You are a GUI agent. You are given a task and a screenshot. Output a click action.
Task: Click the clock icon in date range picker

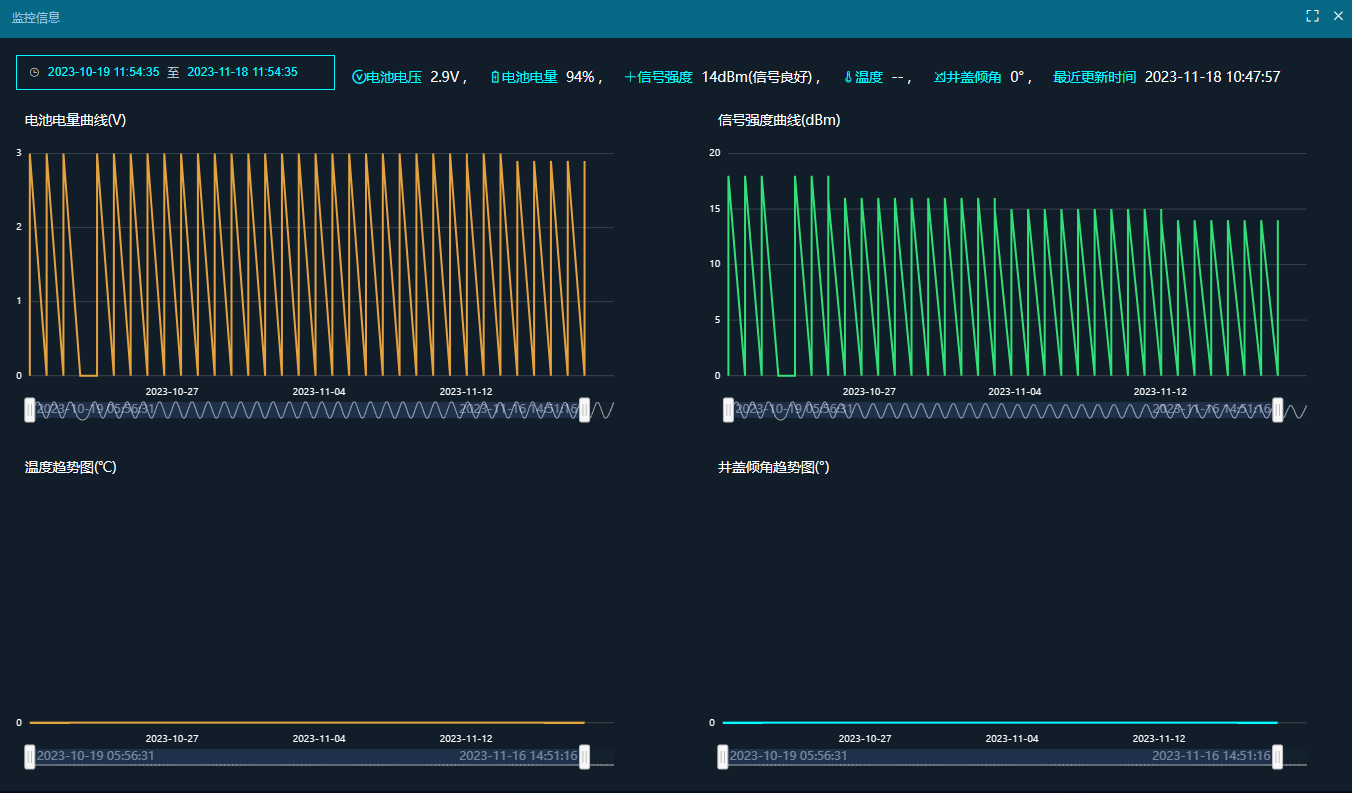point(34,73)
